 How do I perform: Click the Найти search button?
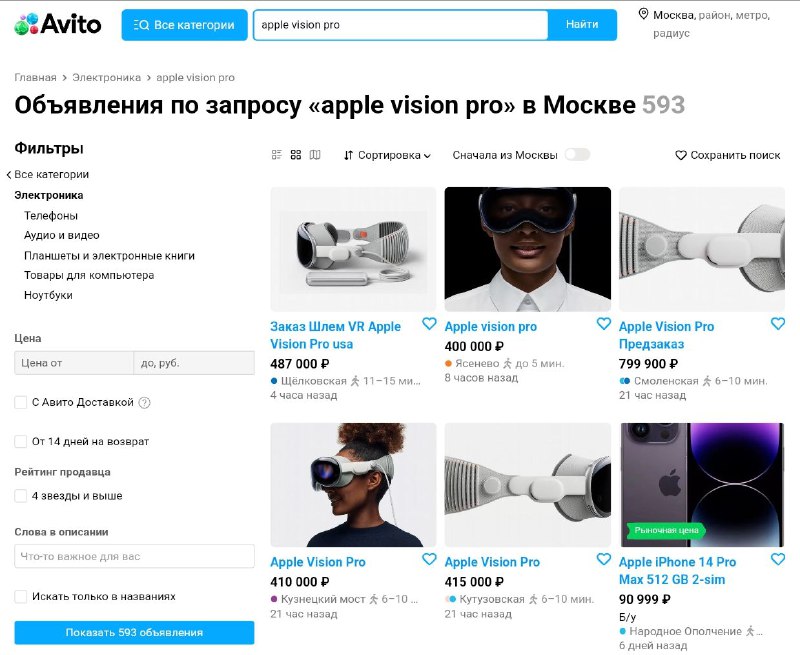(x=582, y=24)
